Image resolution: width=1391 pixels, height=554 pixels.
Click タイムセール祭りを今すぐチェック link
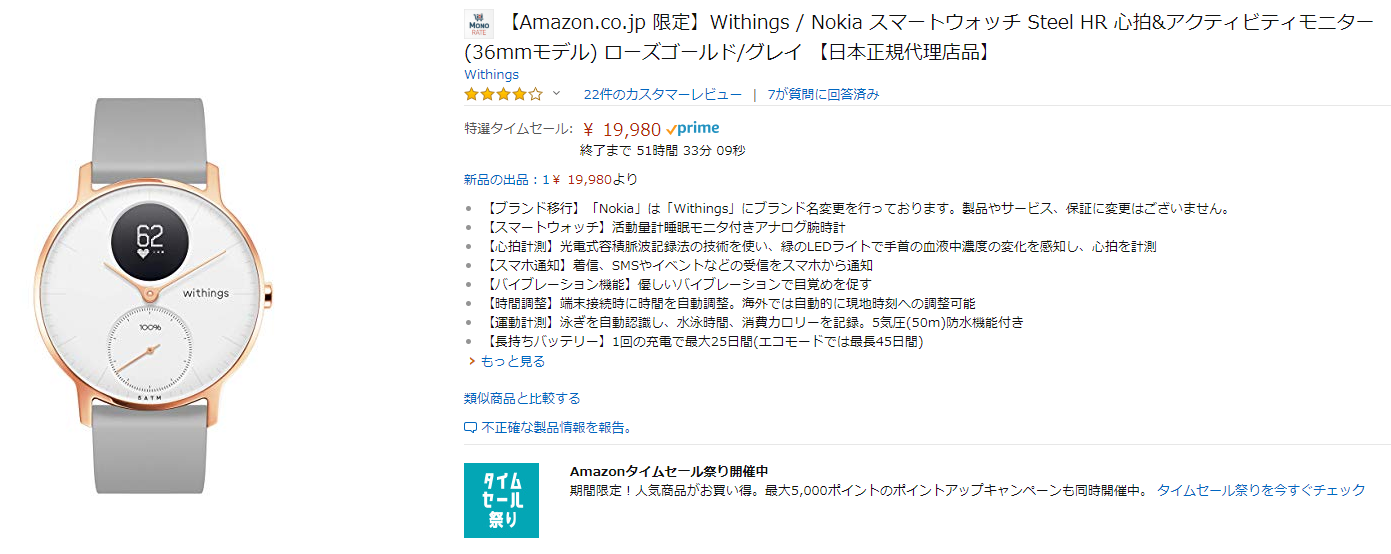[x=1260, y=490]
